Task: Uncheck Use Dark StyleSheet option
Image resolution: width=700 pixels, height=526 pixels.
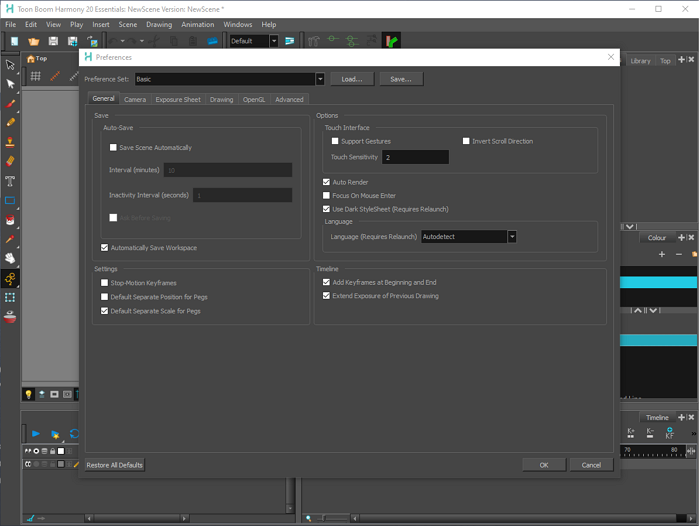Action: (326, 209)
